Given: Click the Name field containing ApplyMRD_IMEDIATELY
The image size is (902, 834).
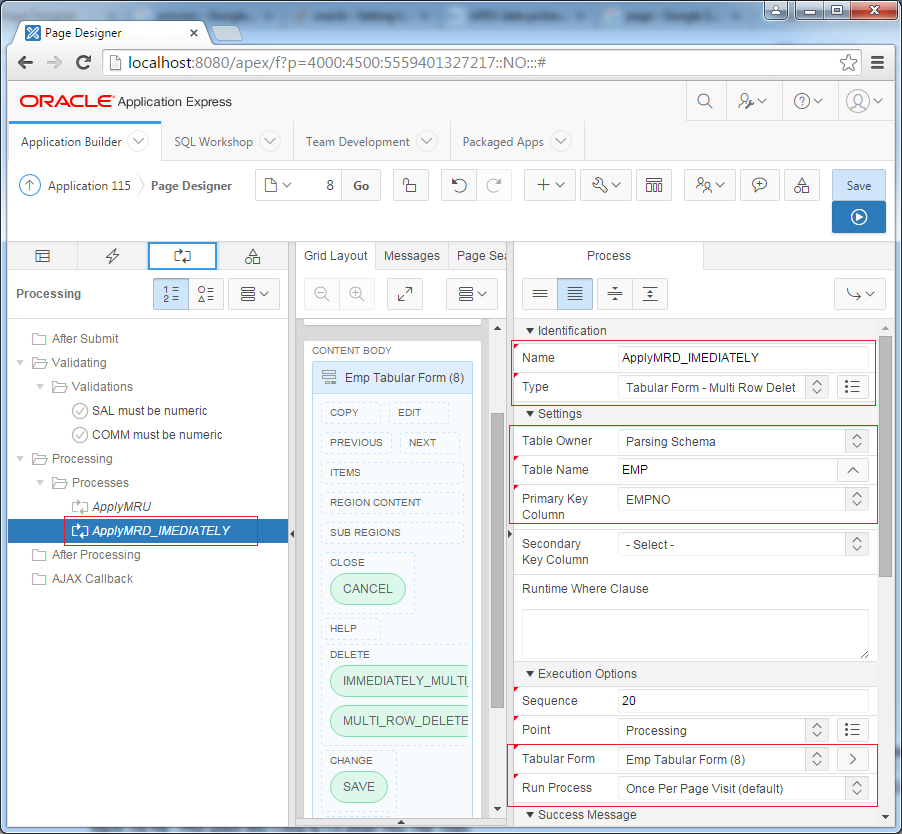Looking at the screenshot, I should tap(743, 358).
